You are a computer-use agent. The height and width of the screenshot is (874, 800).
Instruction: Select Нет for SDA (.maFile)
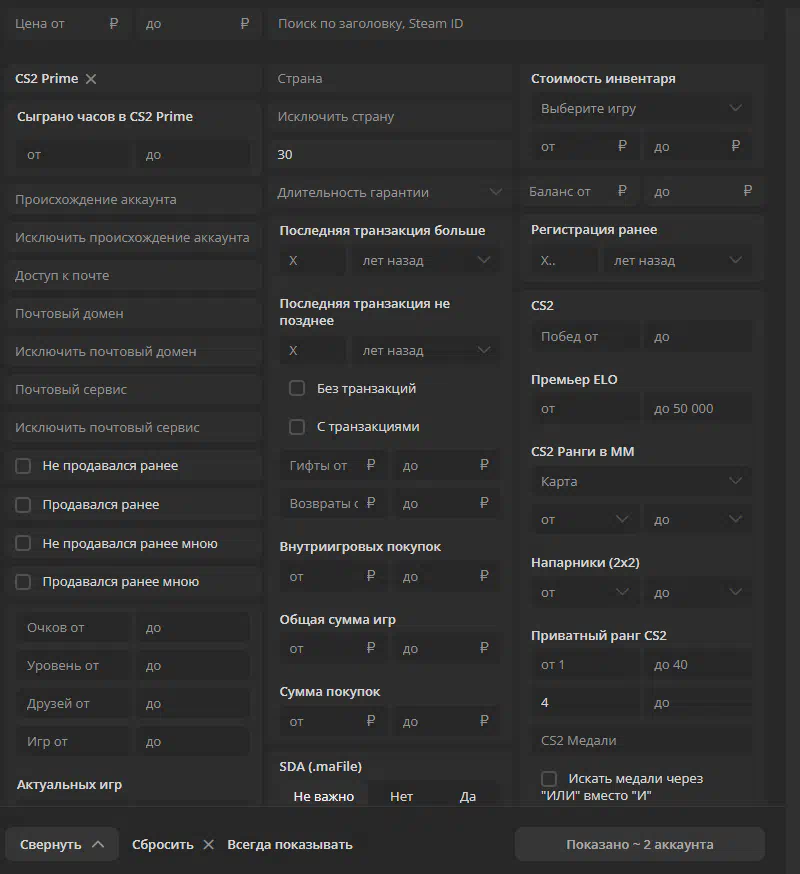[x=401, y=797]
